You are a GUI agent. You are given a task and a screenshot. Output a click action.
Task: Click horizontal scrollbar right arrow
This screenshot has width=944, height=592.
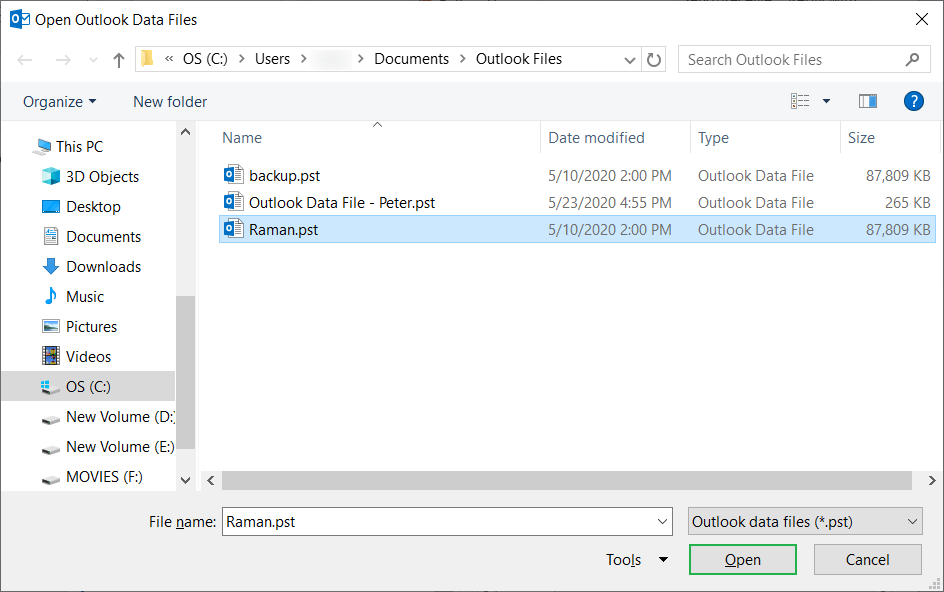(931, 481)
